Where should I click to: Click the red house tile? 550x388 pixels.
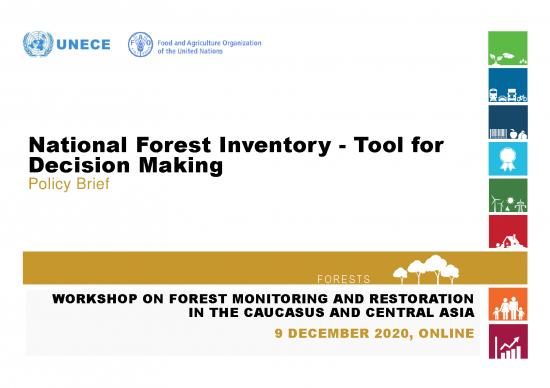[x=508, y=232]
